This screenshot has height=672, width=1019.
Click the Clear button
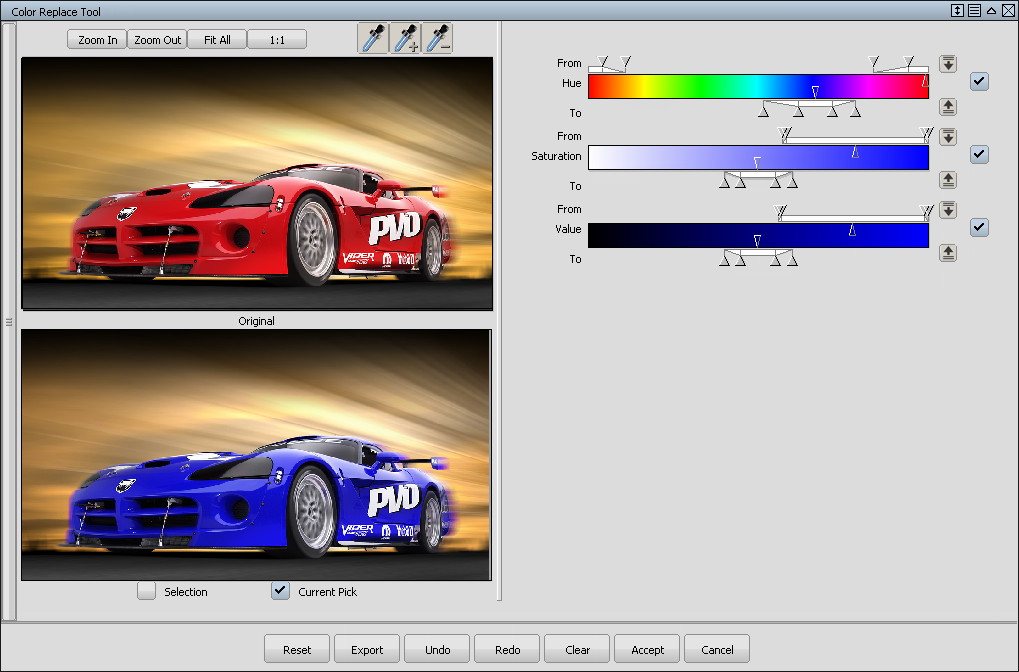[x=577, y=649]
